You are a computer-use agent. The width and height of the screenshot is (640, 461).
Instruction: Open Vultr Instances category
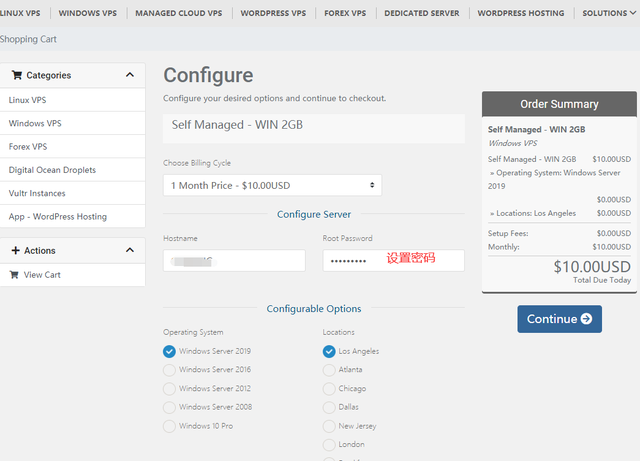point(73,193)
